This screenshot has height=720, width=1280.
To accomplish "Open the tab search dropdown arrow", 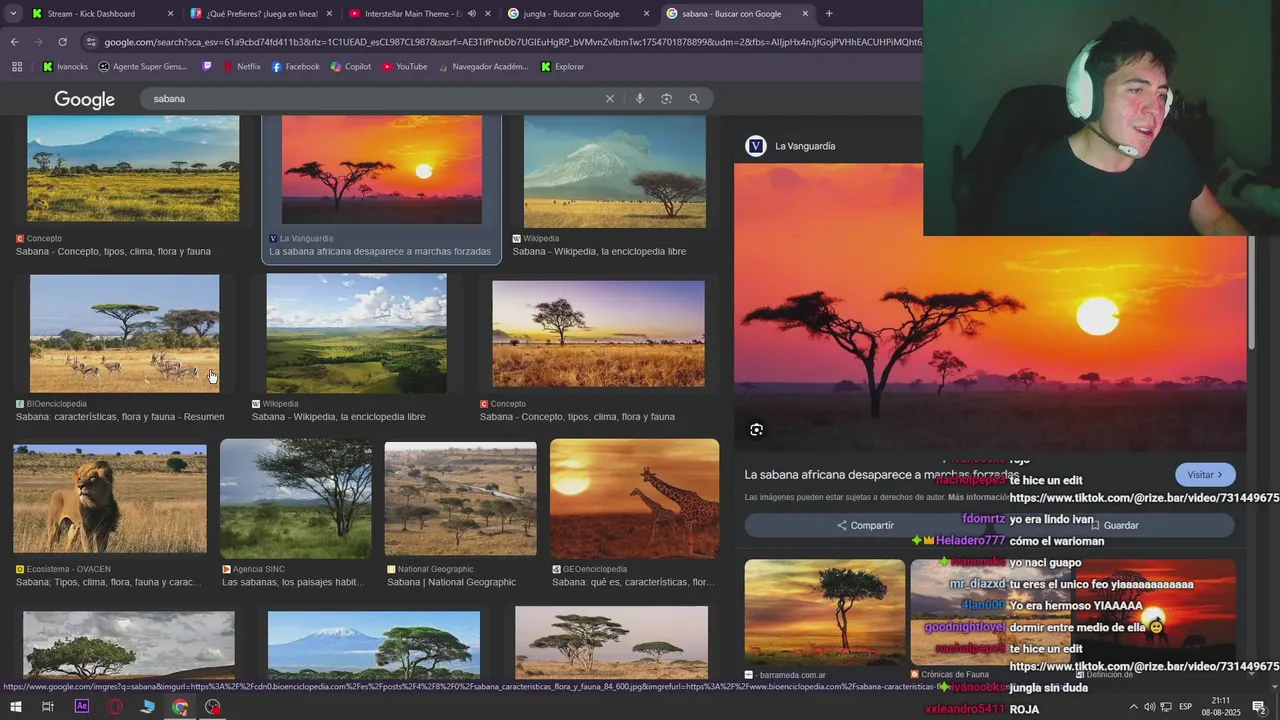I will (x=13, y=14).
